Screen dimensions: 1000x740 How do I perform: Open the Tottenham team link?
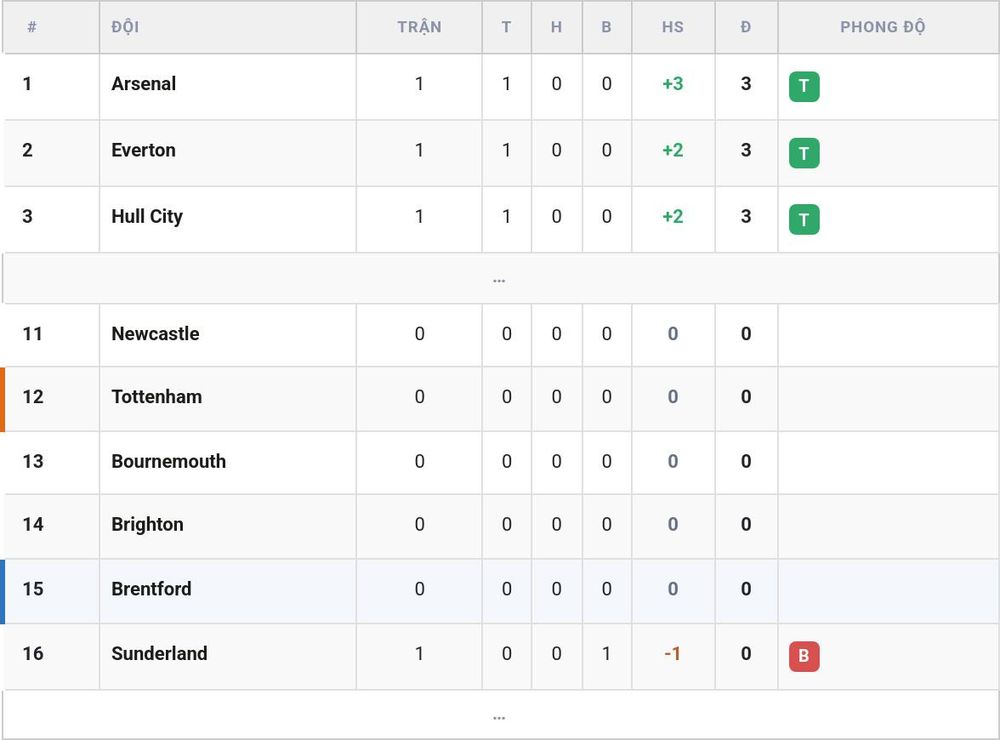(156, 397)
